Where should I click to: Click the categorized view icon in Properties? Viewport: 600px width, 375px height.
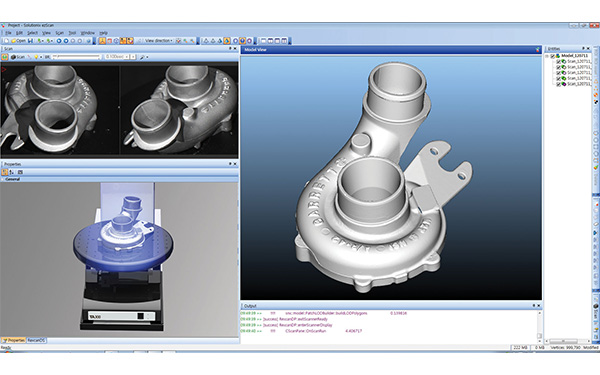coord(5,172)
